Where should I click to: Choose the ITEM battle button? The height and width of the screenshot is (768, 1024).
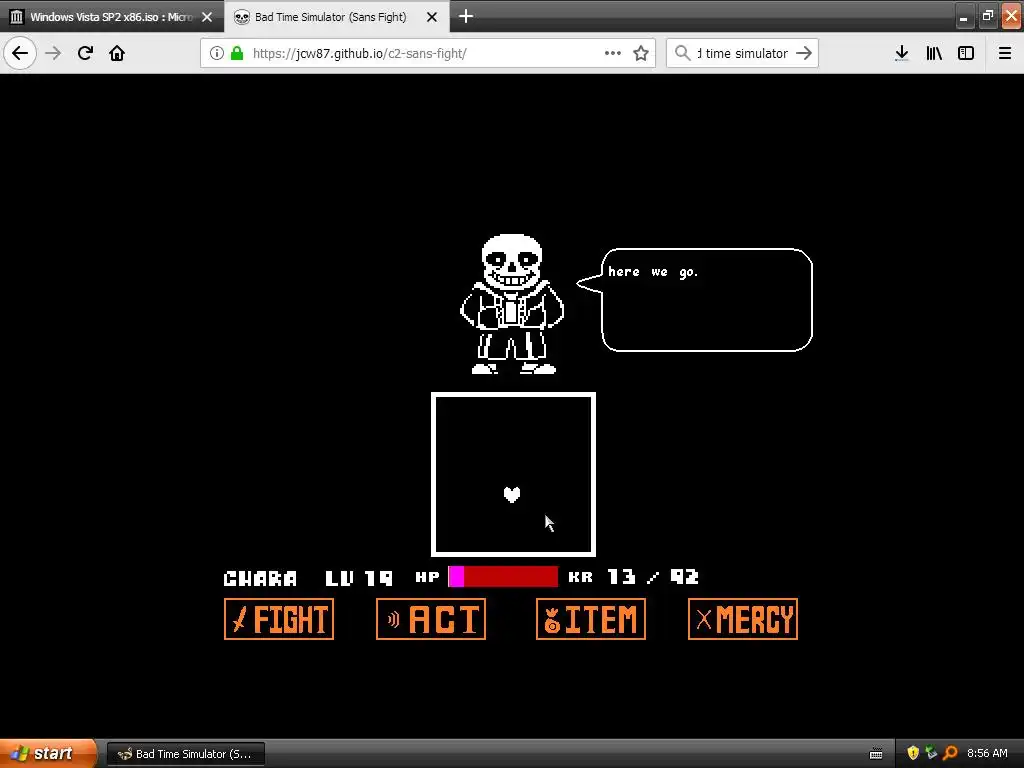(590, 619)
